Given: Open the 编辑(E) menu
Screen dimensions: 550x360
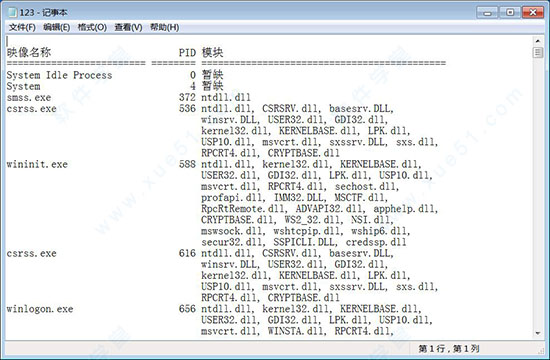Looking at the screenshot, I should [x=56, y=27].
